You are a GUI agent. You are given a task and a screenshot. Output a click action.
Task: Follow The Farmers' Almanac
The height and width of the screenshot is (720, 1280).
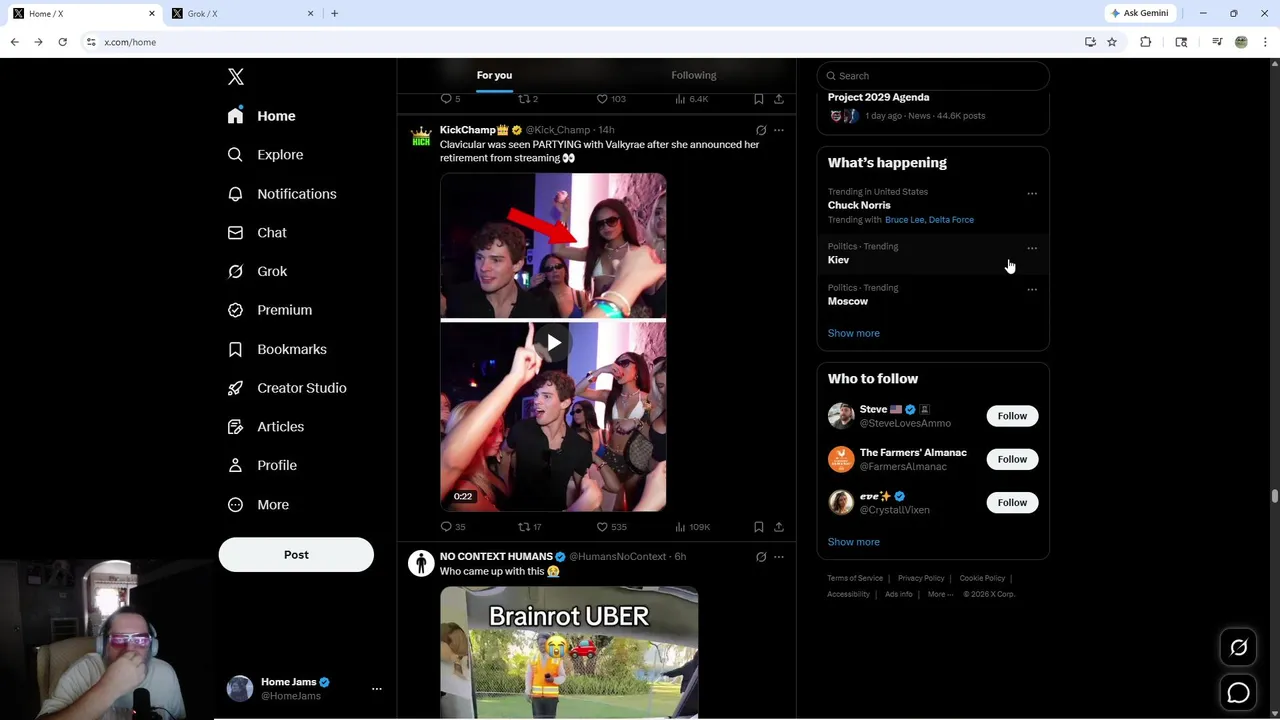point(1012,459)
